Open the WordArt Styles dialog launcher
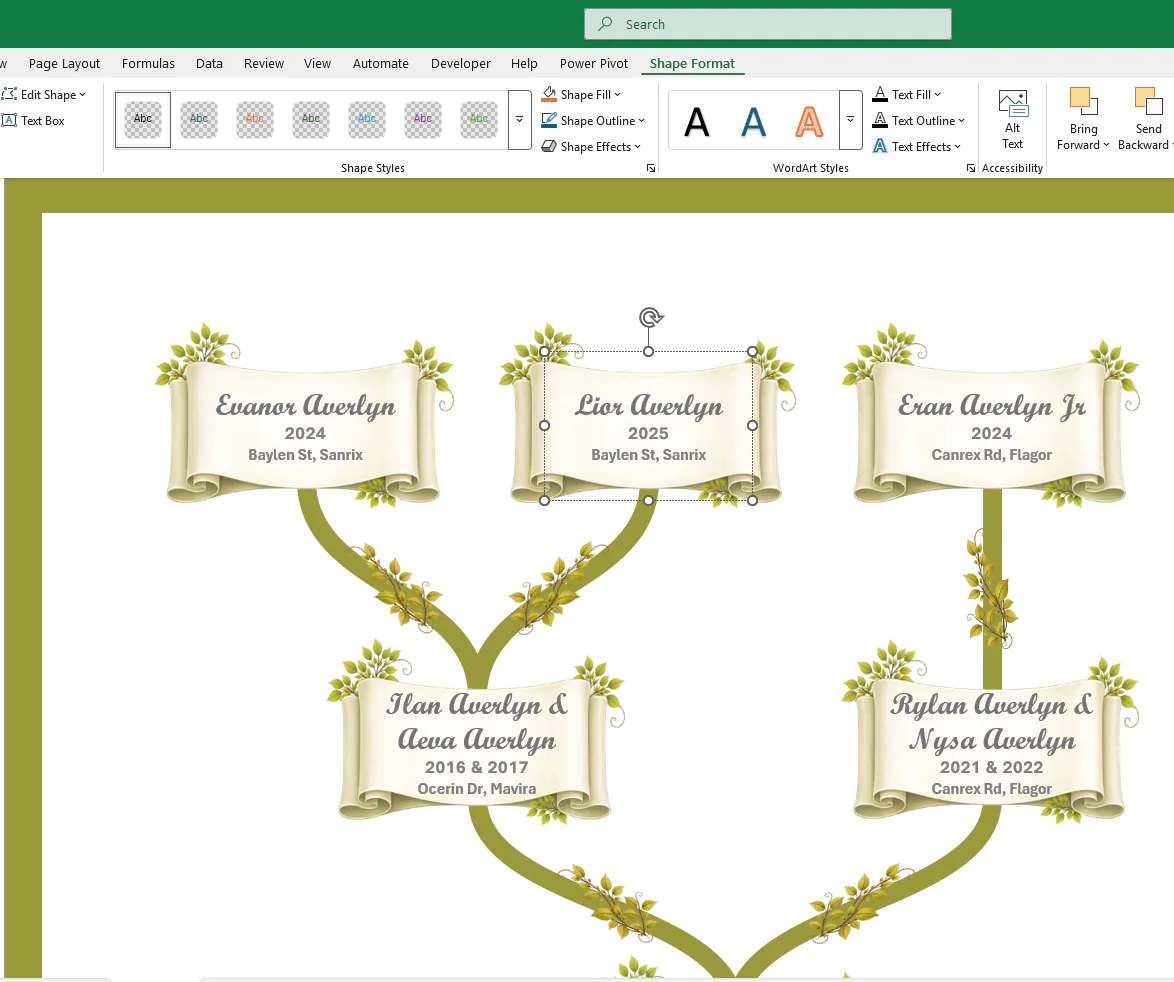The width and height of the screenshot is (1174, 982). click(970, 169)
